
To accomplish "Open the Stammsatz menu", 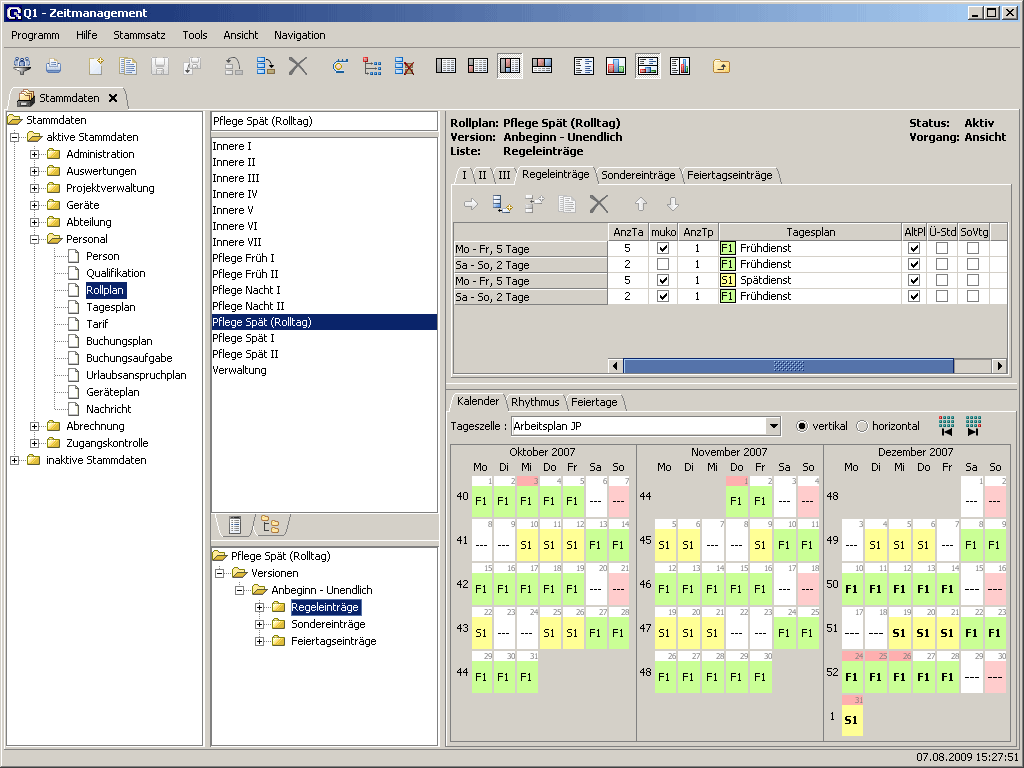I will pos(139,35).
